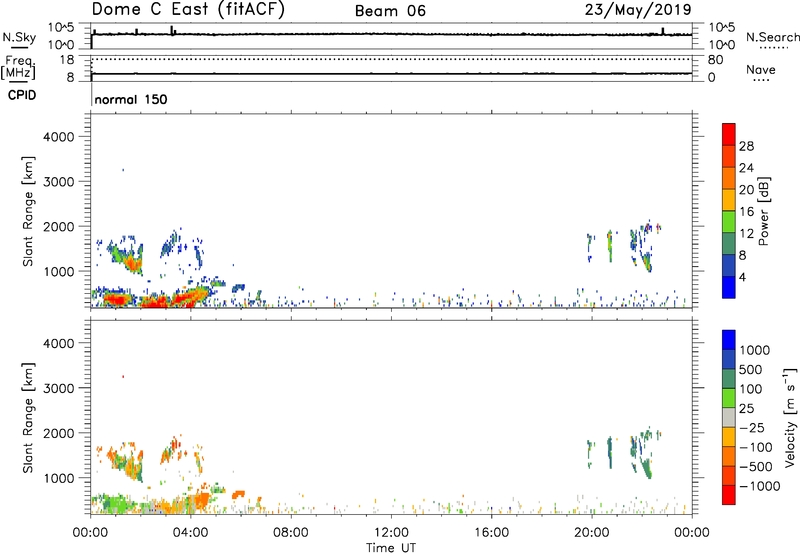Click the 'N.Sky' axis label
This screenshot has width=800, height=554.
pos(19,37)
